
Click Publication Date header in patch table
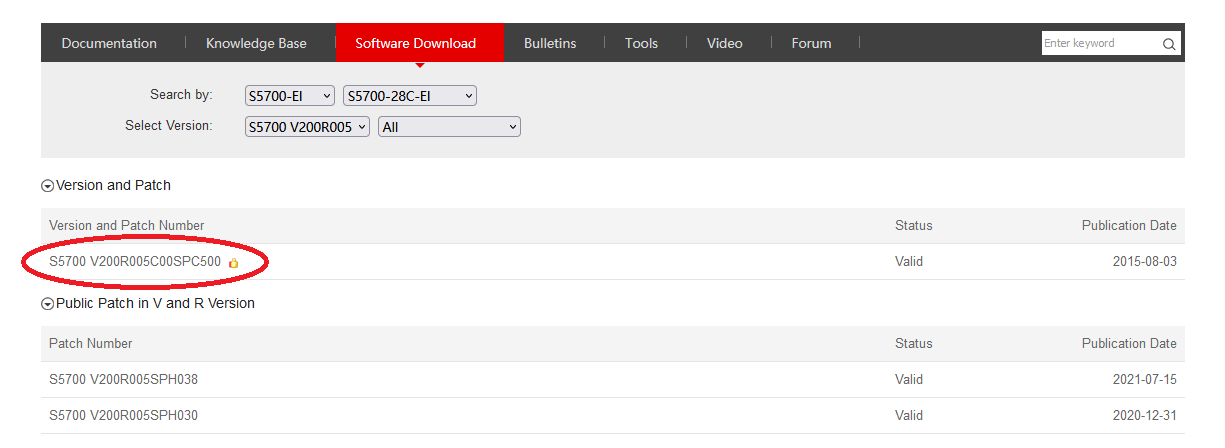pyautogui.click(x=1129, y=344)
